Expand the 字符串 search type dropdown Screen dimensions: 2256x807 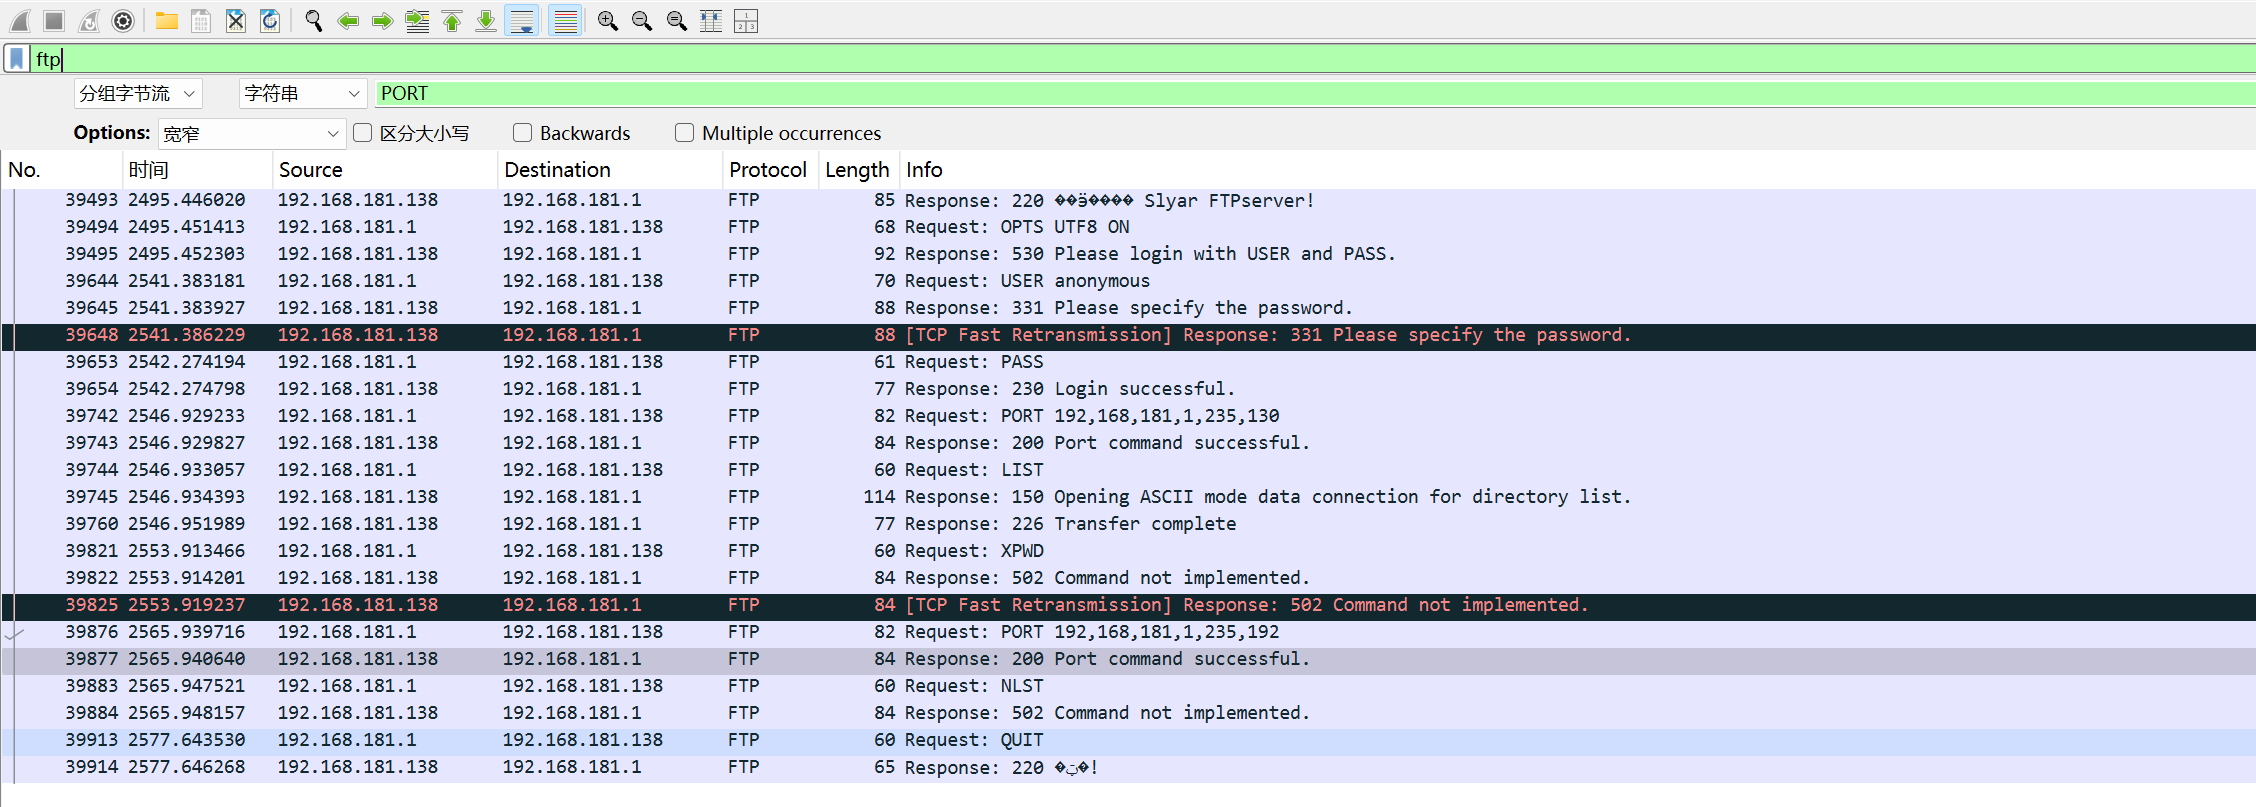tap(302, 94)
